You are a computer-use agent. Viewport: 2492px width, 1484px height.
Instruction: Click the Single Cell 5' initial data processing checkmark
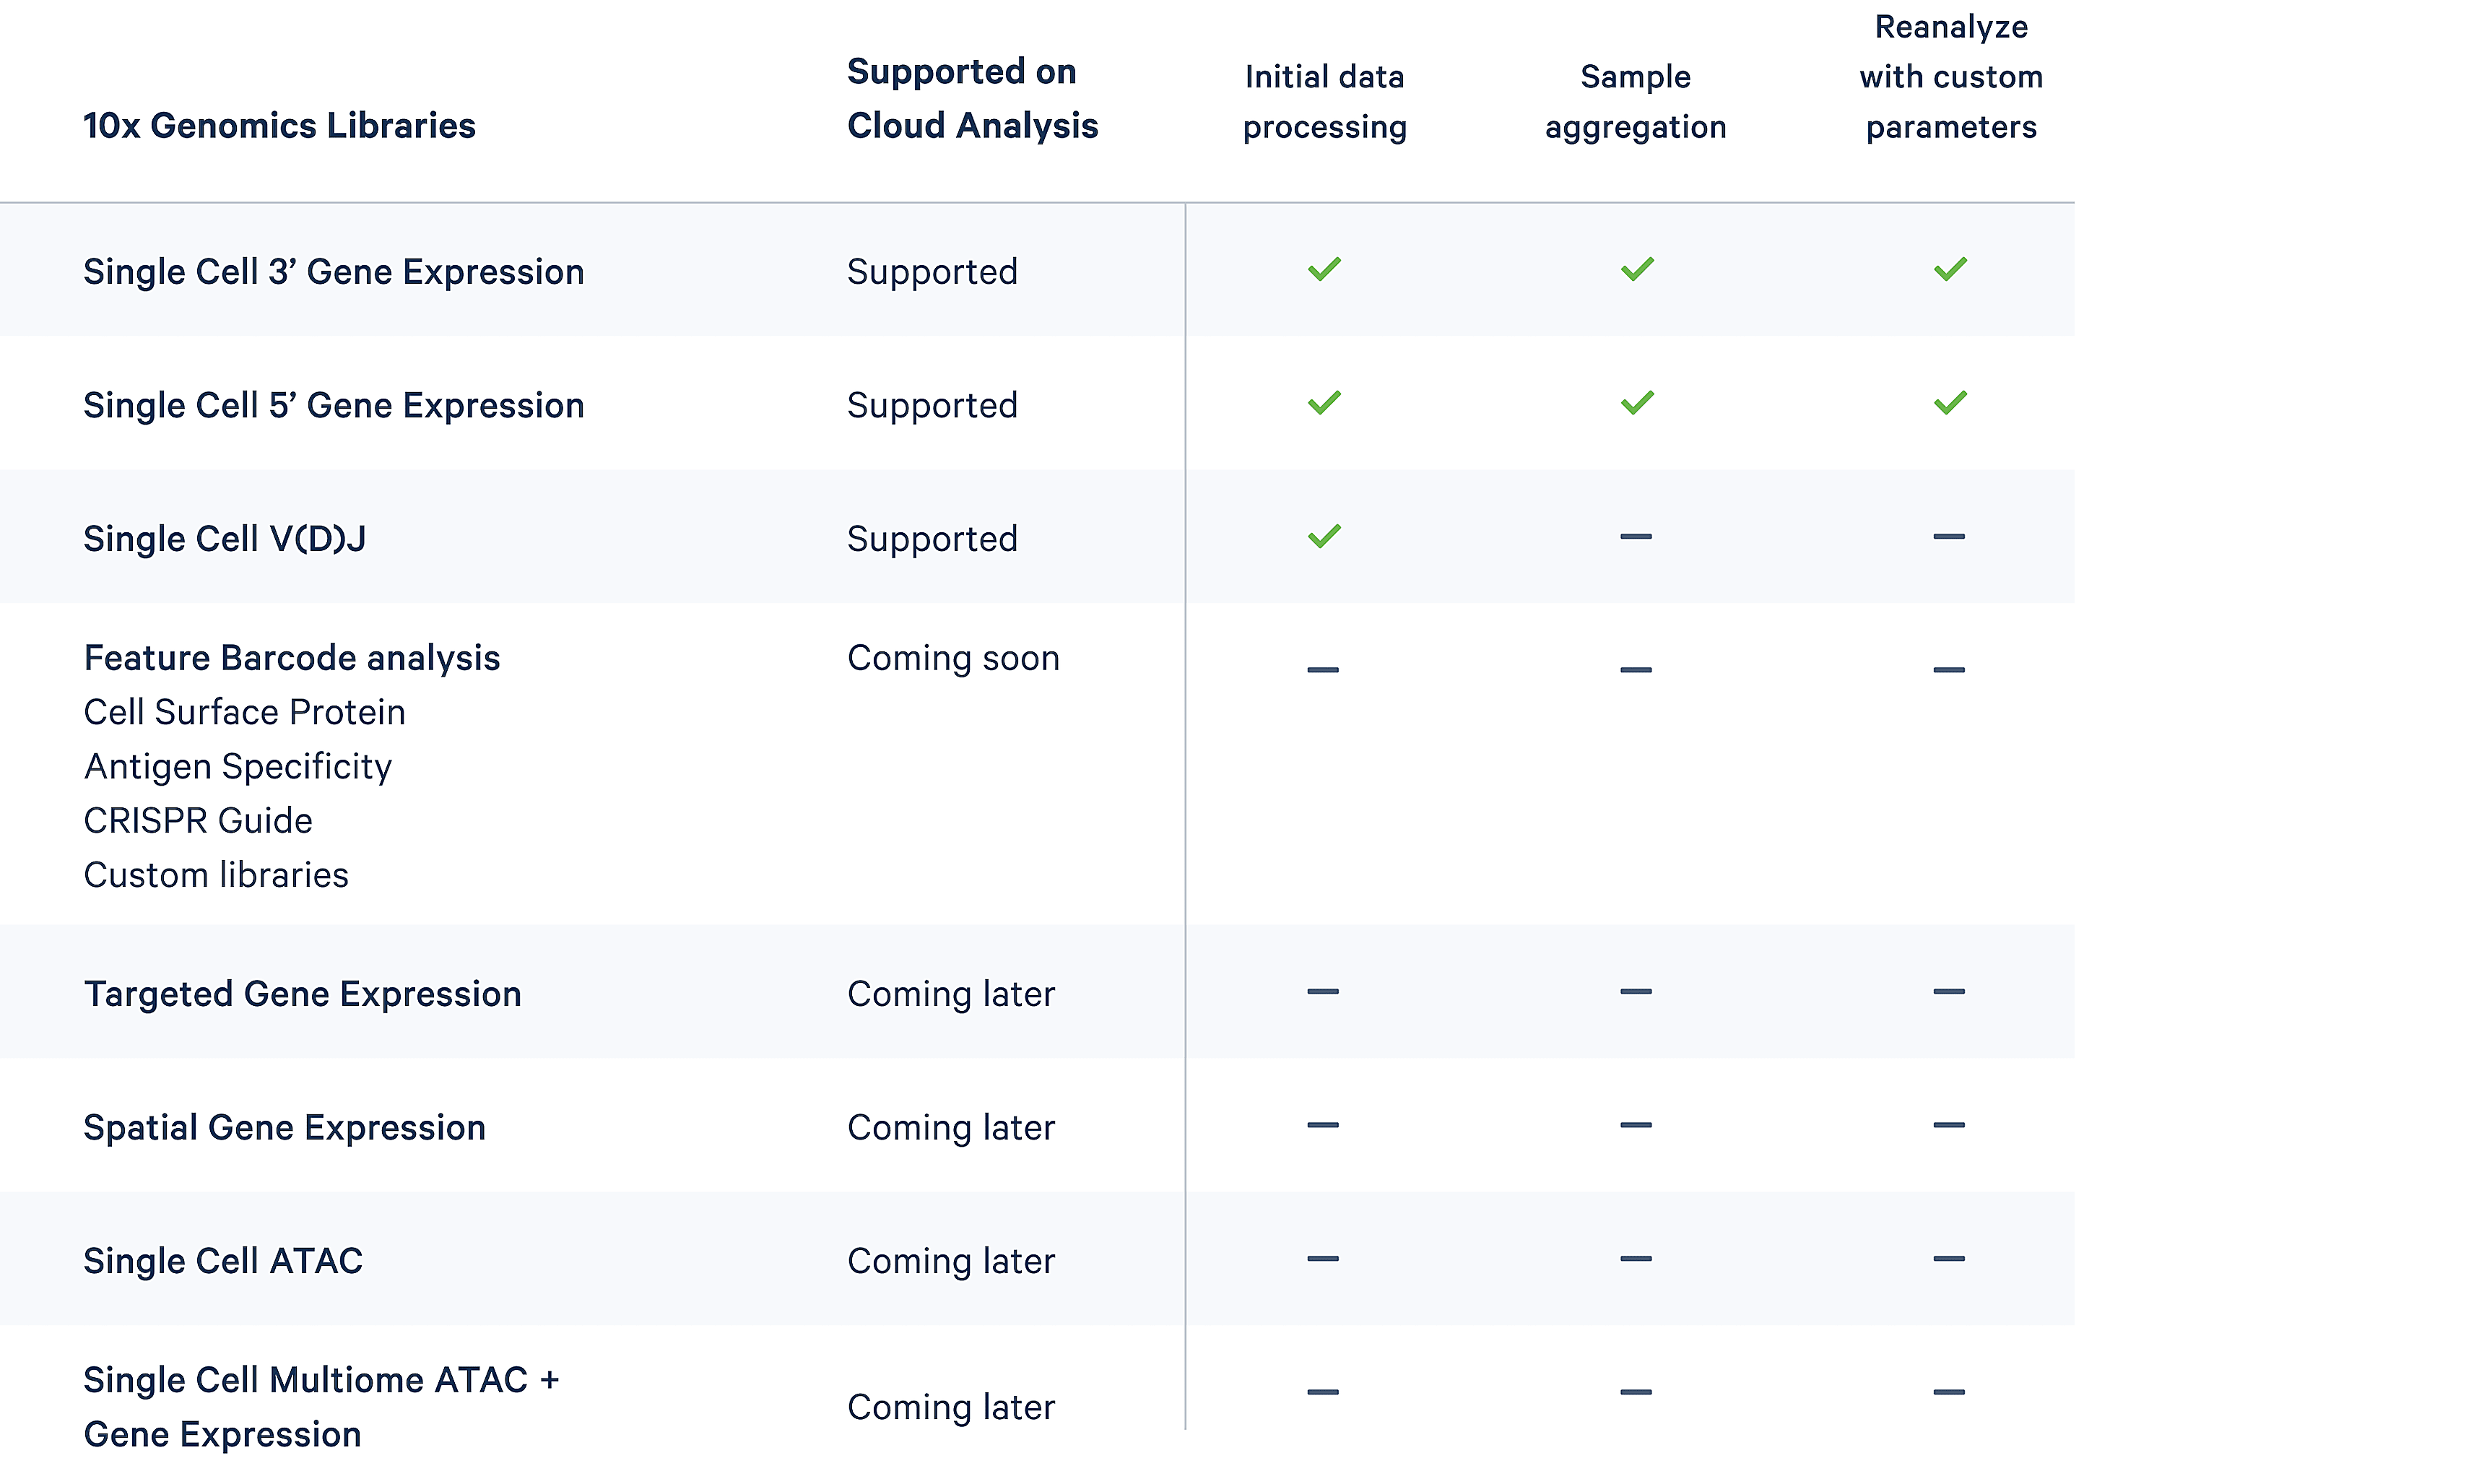[x=1324, y=403]
